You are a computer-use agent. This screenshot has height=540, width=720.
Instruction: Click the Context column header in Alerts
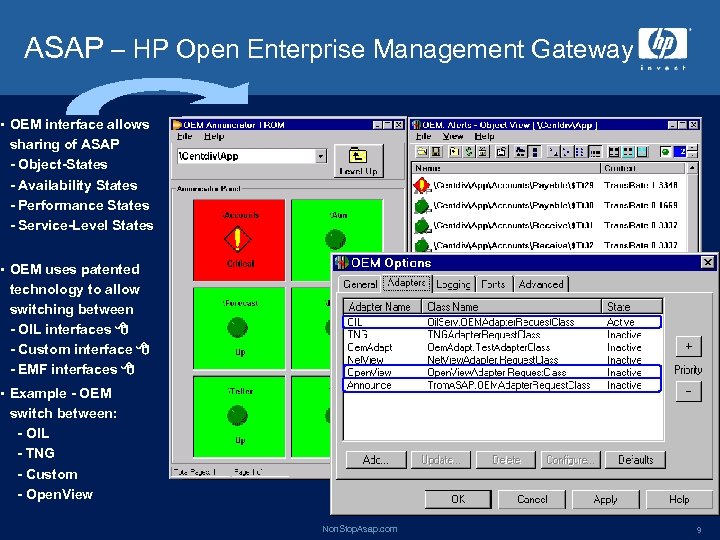644,168
